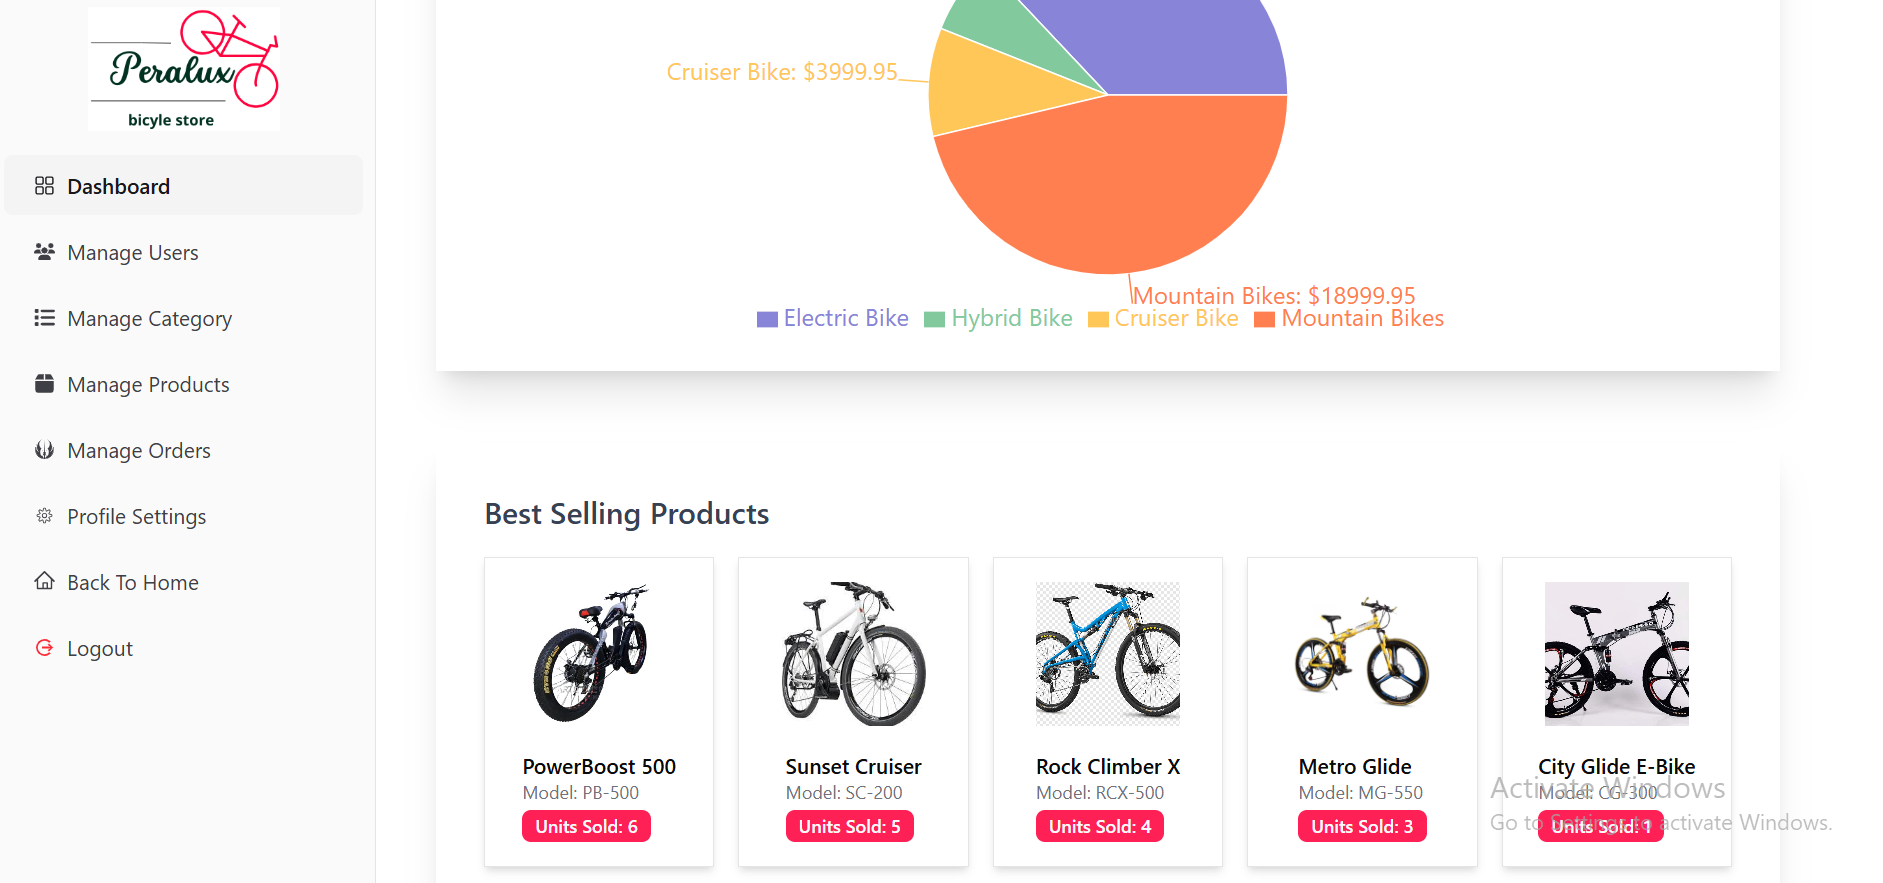Click the Profile Settings gear icon

point(44,516)
